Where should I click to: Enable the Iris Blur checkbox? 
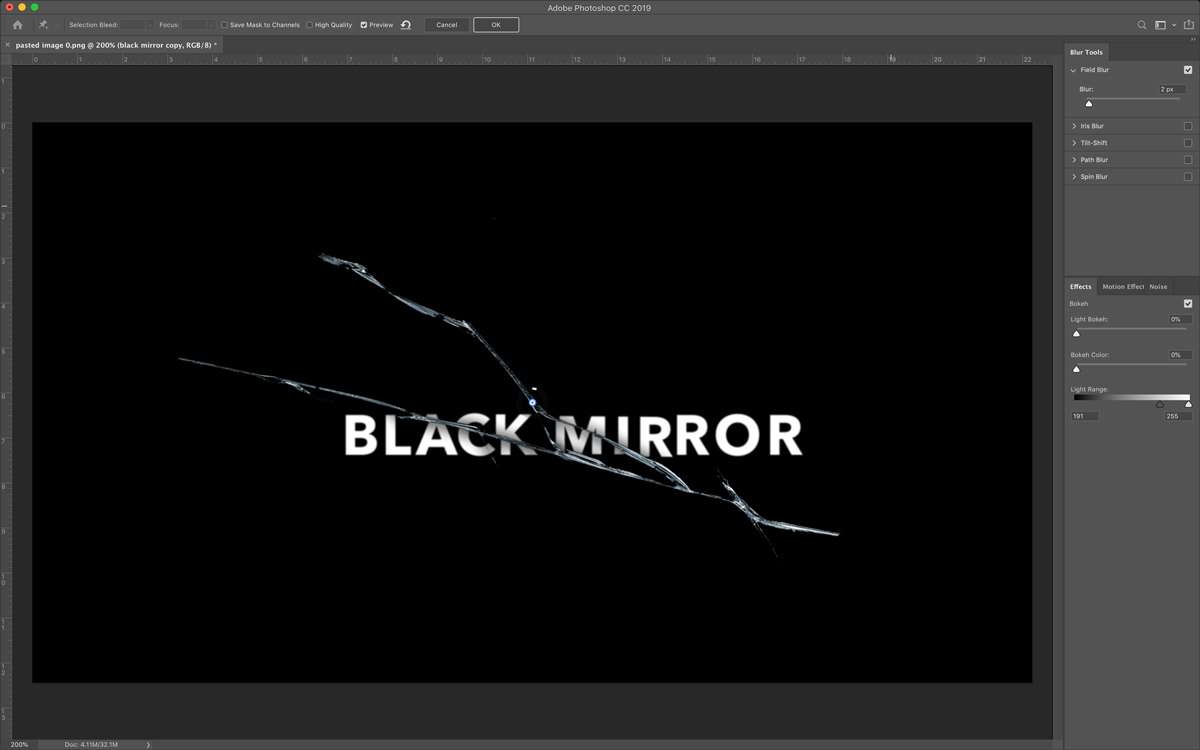pos(1188,126)
